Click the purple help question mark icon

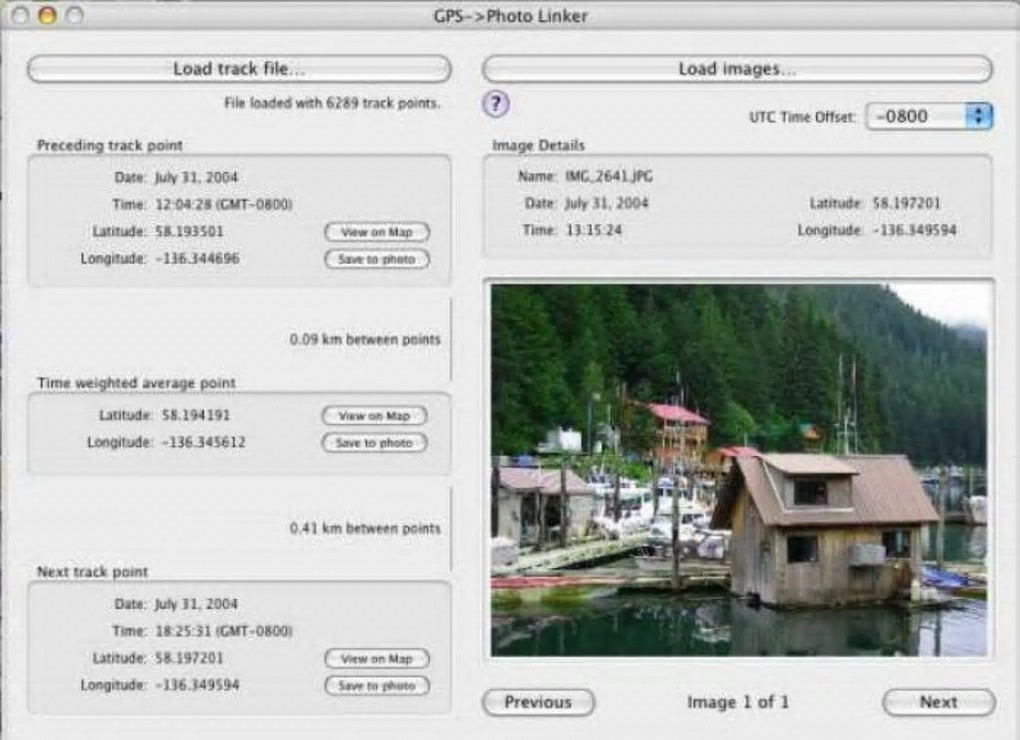point(496,103)
